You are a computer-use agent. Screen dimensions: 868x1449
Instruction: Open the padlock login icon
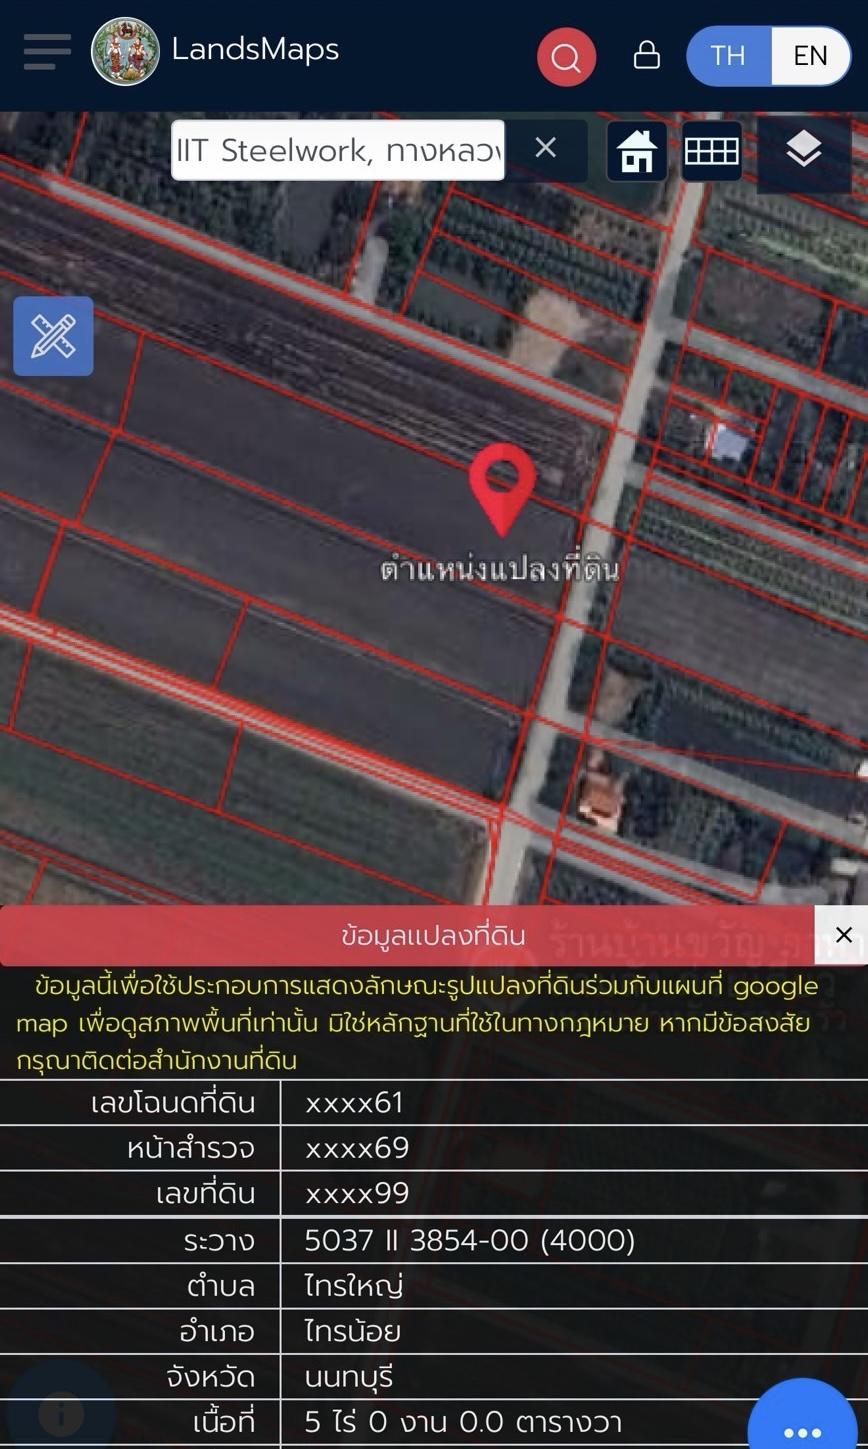pyautogui.click(x=647, y=54)
